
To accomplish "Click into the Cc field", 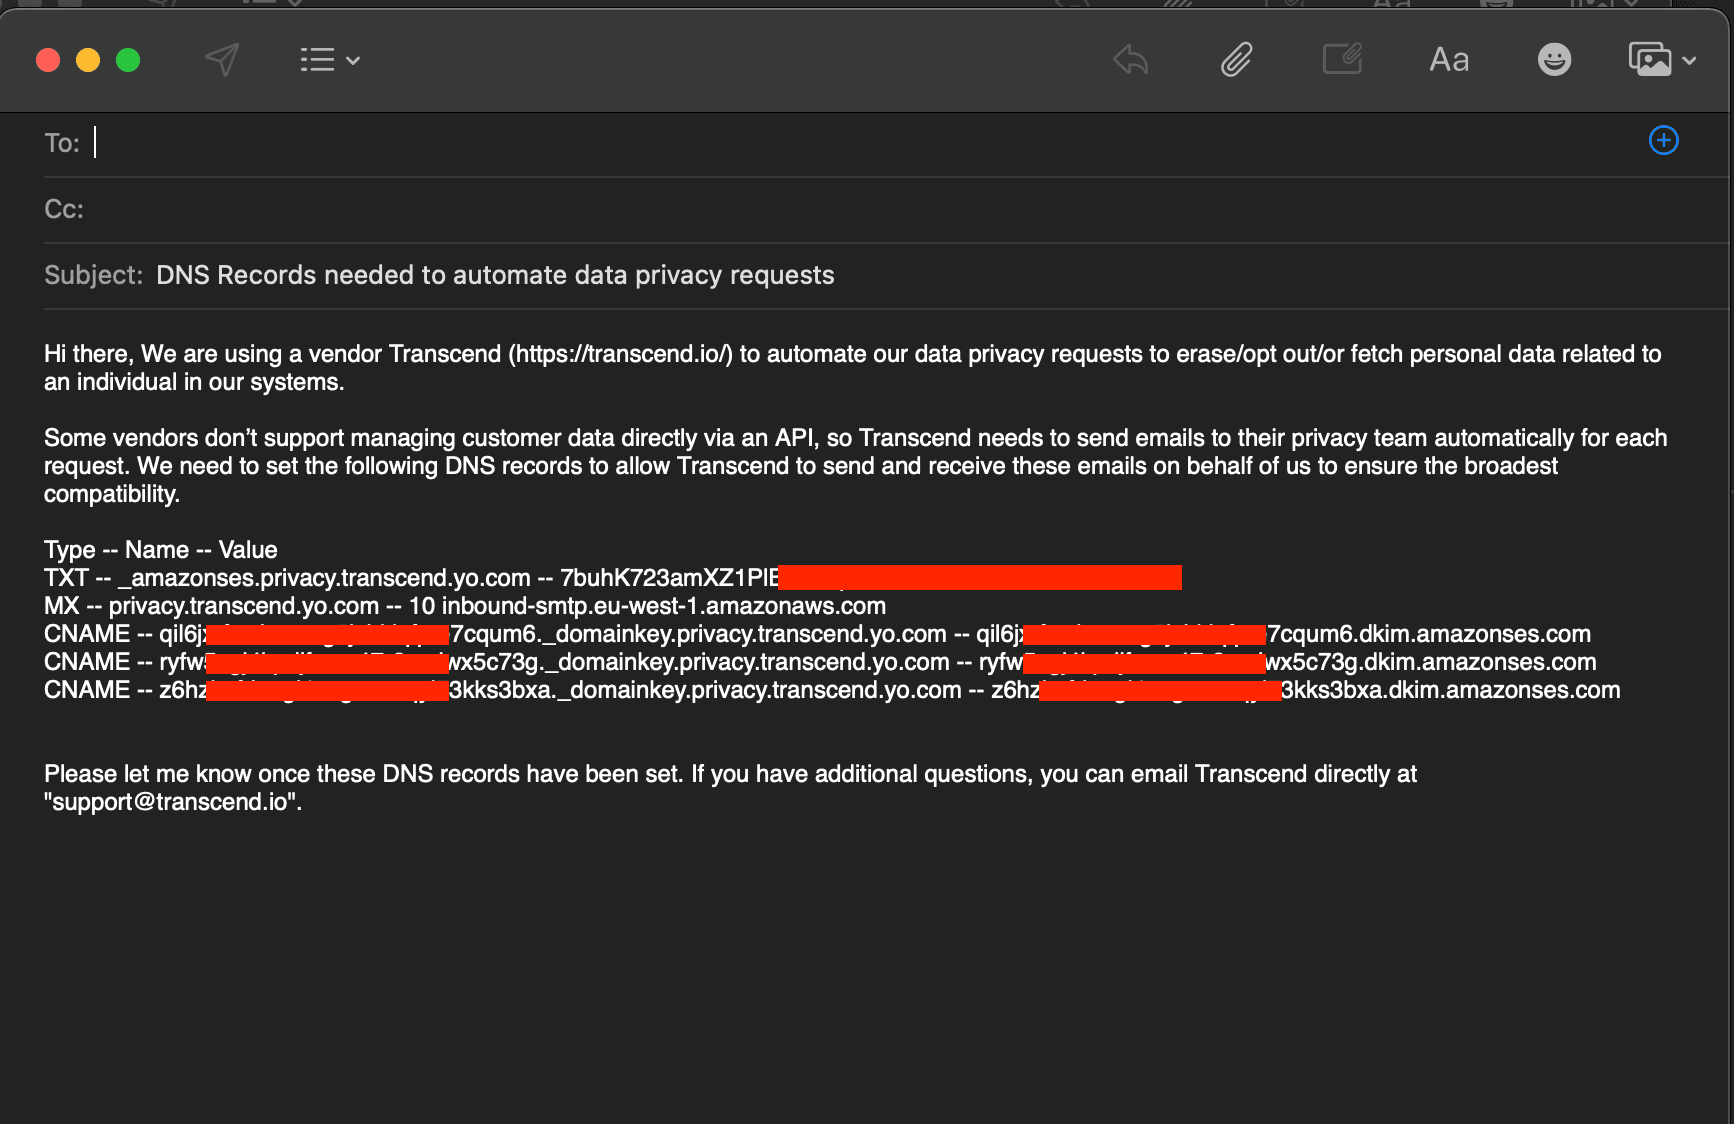I will click(800, 209).
